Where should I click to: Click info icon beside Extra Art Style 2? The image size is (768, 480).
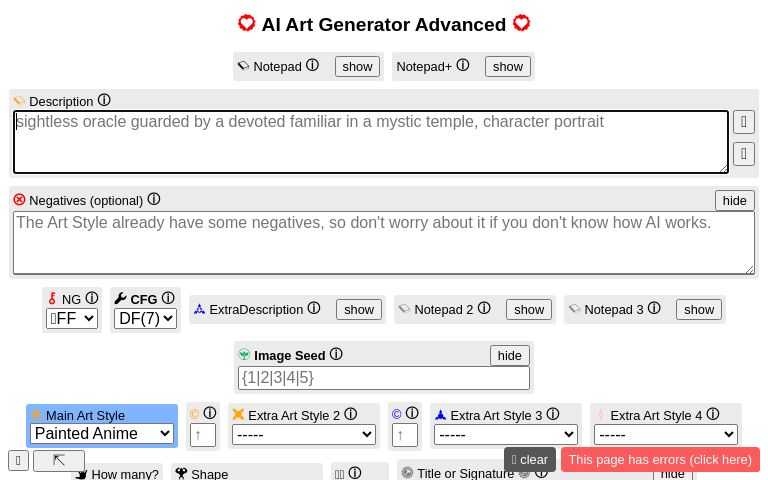351,414
